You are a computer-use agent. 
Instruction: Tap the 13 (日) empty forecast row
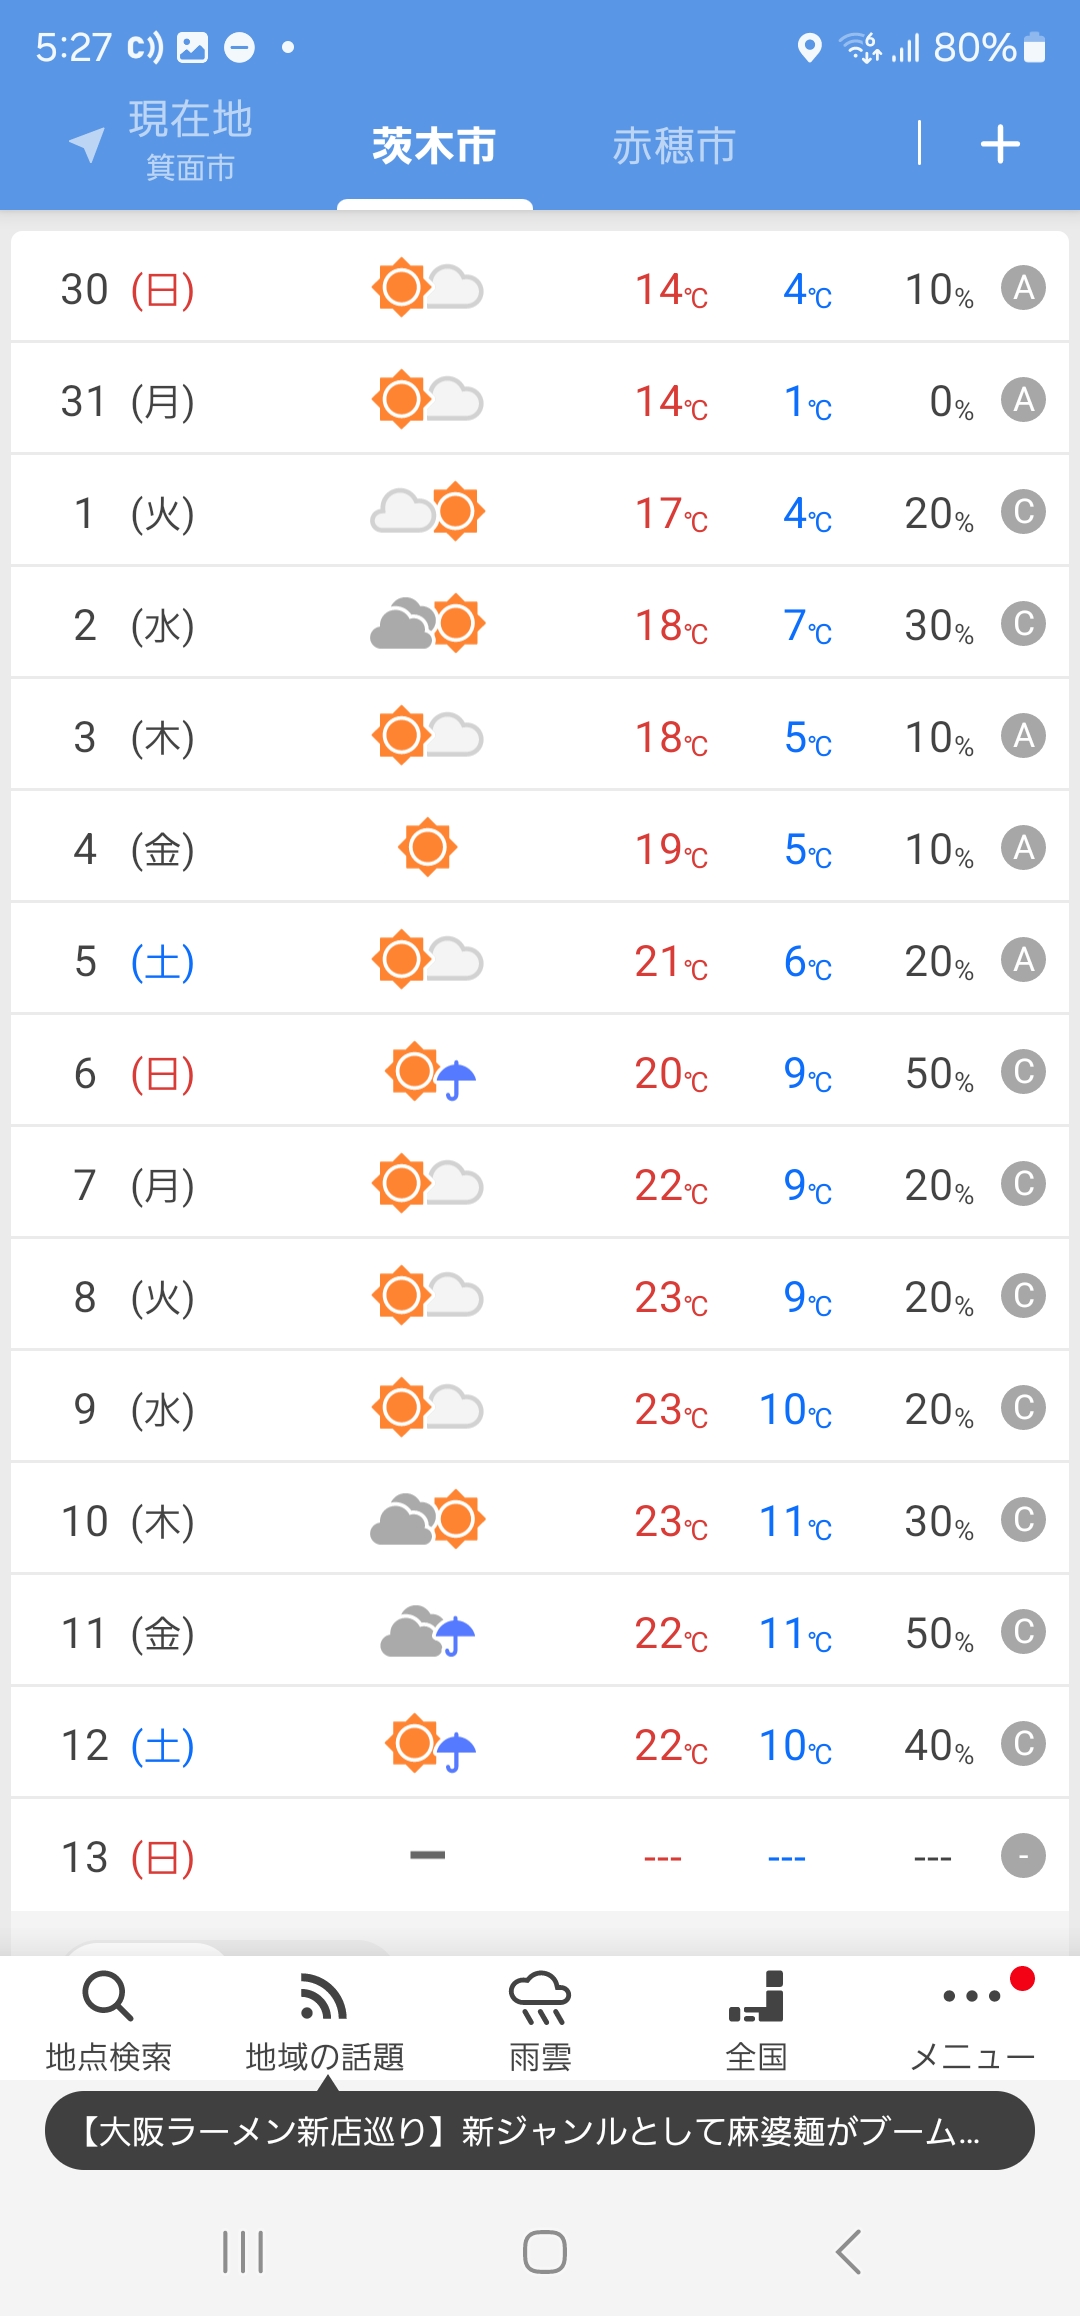540,1856
